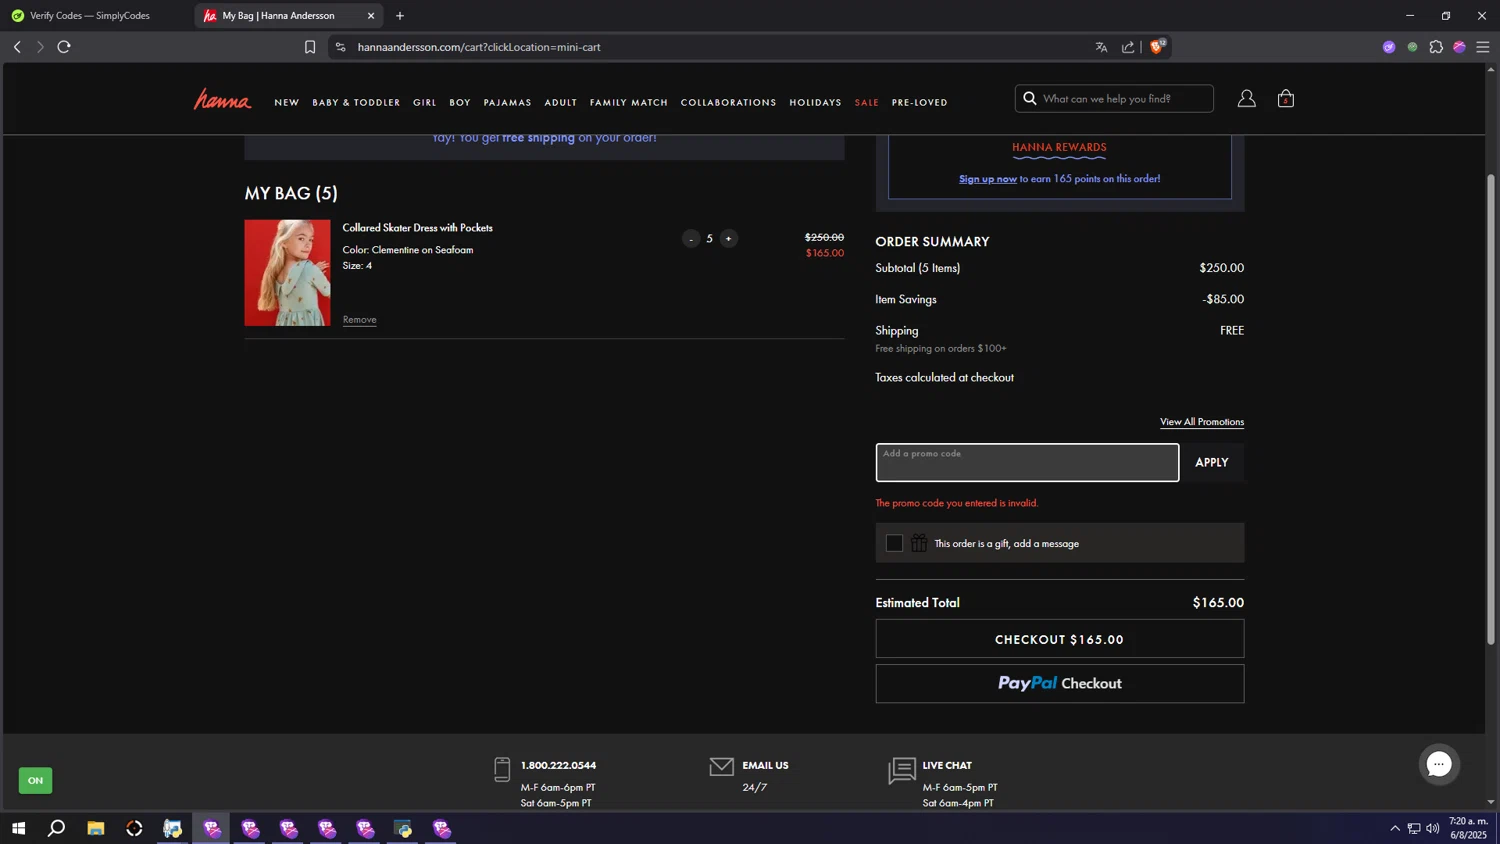This screenshot has width=1500, height=844.
Task: Open the Boy menu
Action: (x=460, y=103)
